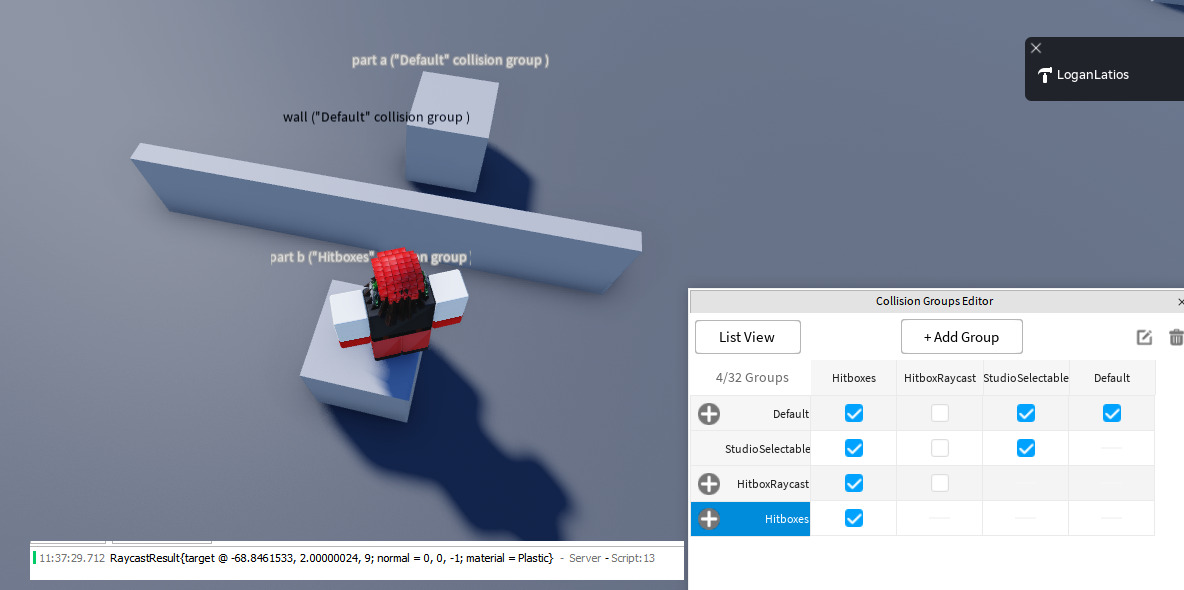Uncheck Default group's collision with Hitboxes
This screenshot has height=590, width=1184.
tap(853, 412)
